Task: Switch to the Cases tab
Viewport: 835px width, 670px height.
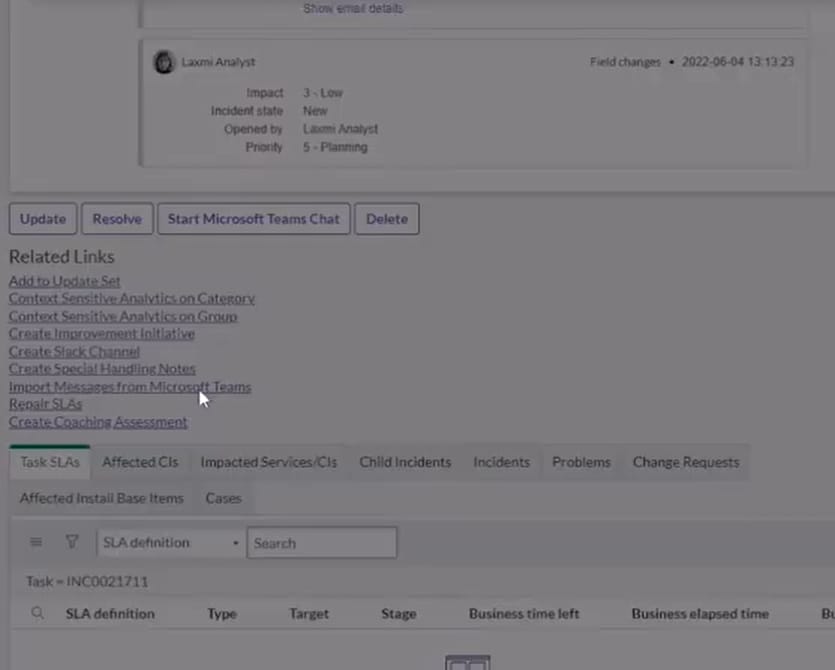Action: pos(224,498)
